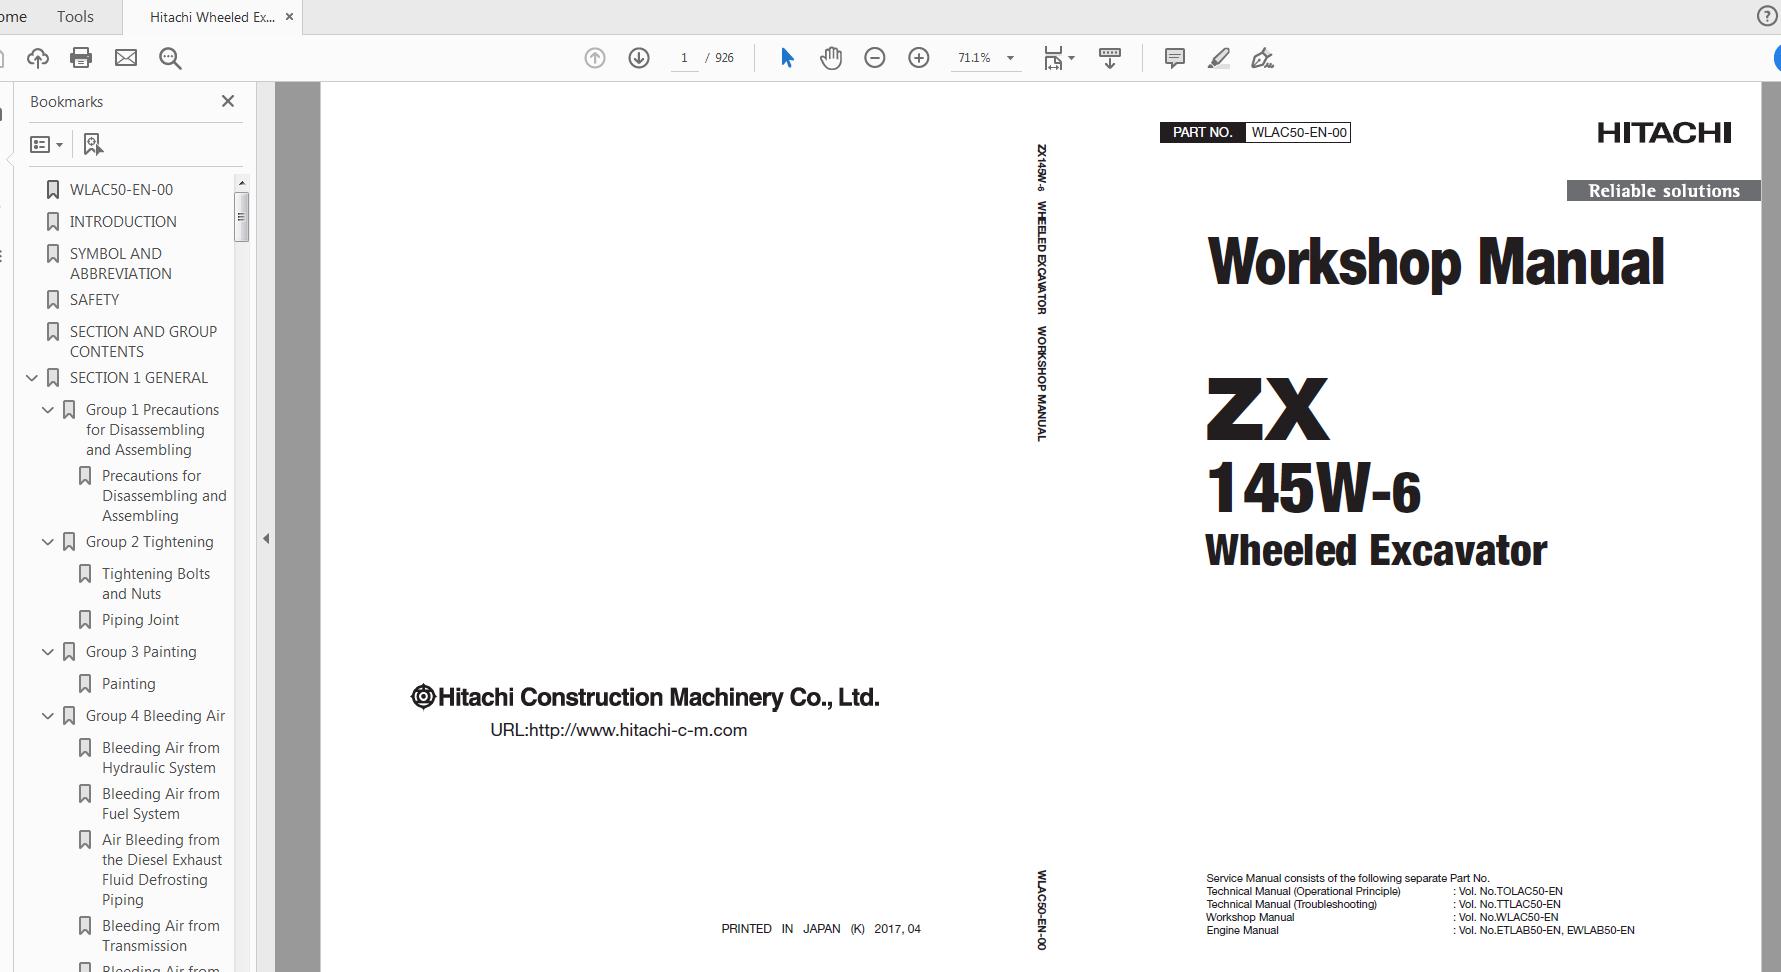Image resolution: width=1781 pixels, height=972 pixels.
Task: Jump to Tightening Bolts and Nuts
Action: point(156,583)
